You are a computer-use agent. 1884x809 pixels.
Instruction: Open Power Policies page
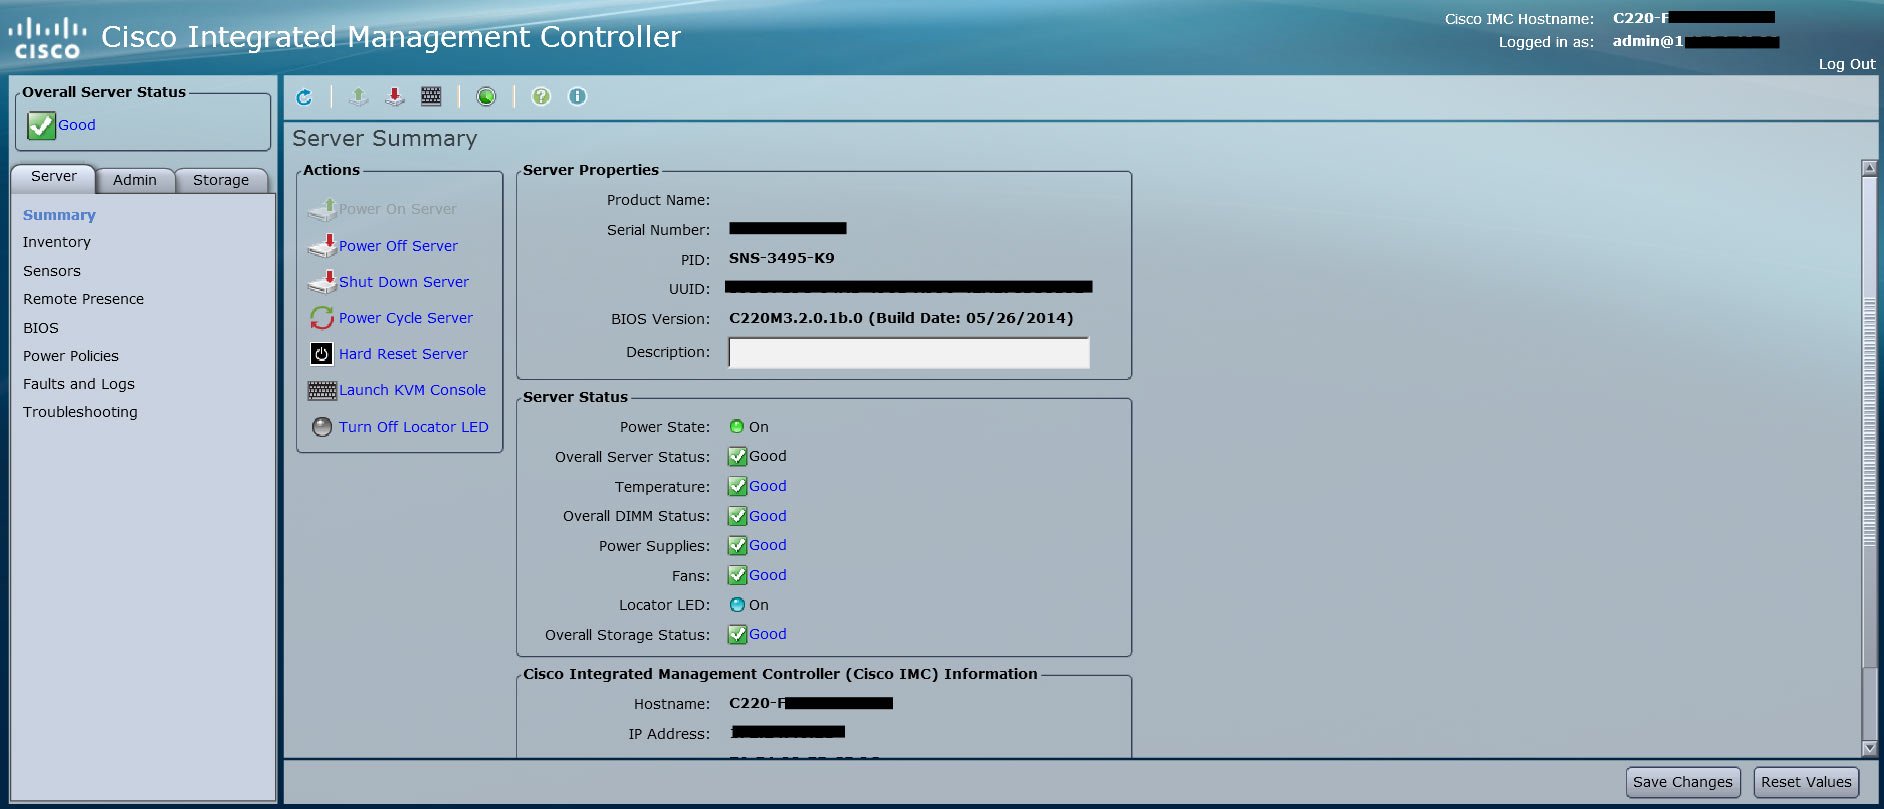pyautogui.click(x=71, y=356)
